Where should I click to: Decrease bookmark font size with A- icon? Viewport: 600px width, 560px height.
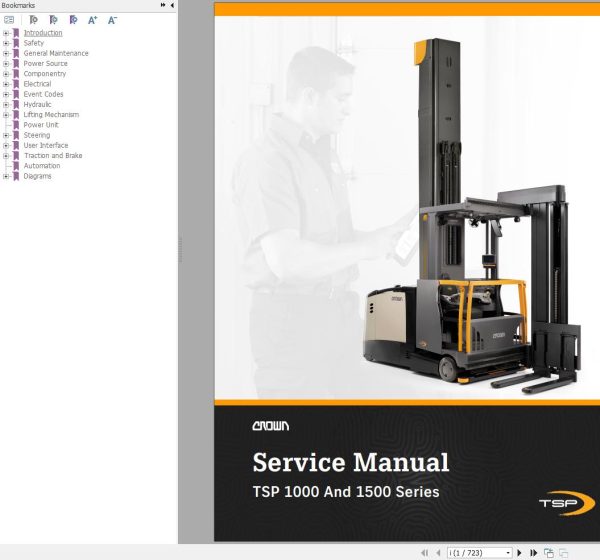[112, 20]
